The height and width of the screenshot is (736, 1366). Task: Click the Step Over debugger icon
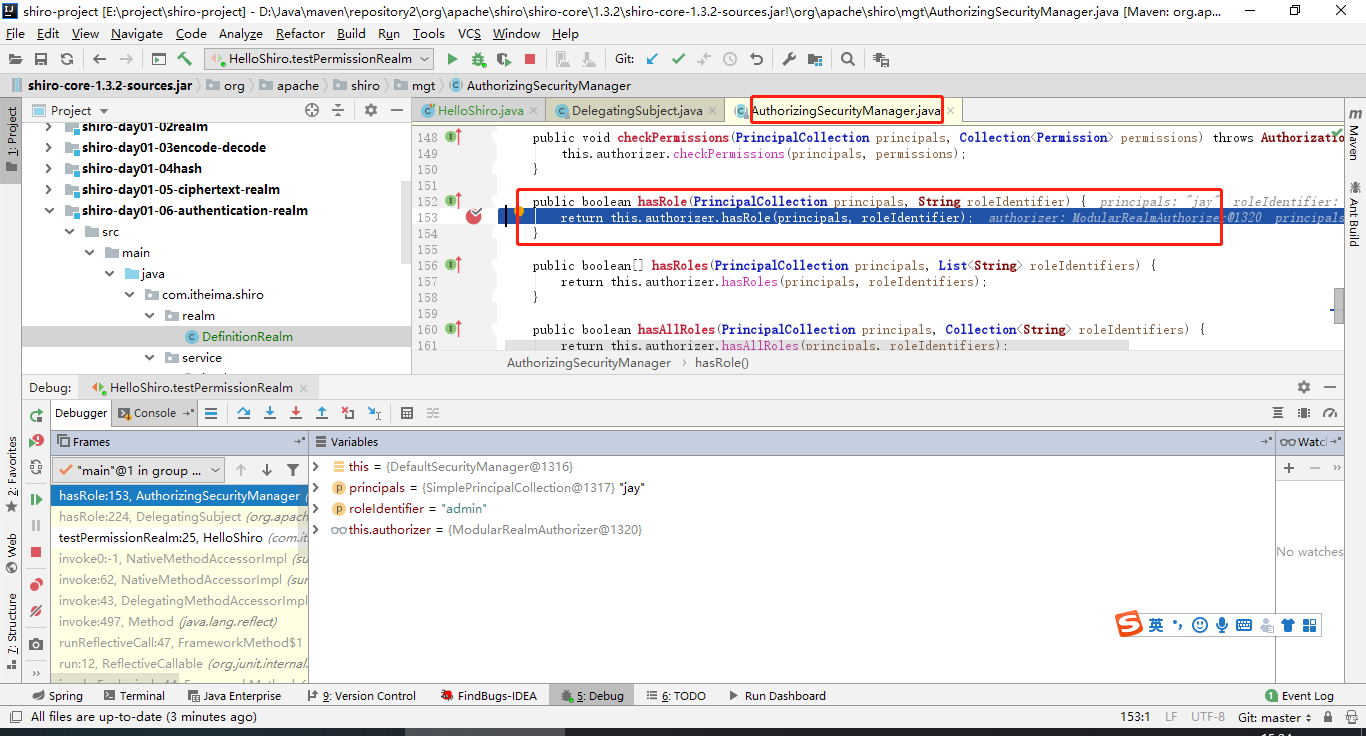point(244,413)
